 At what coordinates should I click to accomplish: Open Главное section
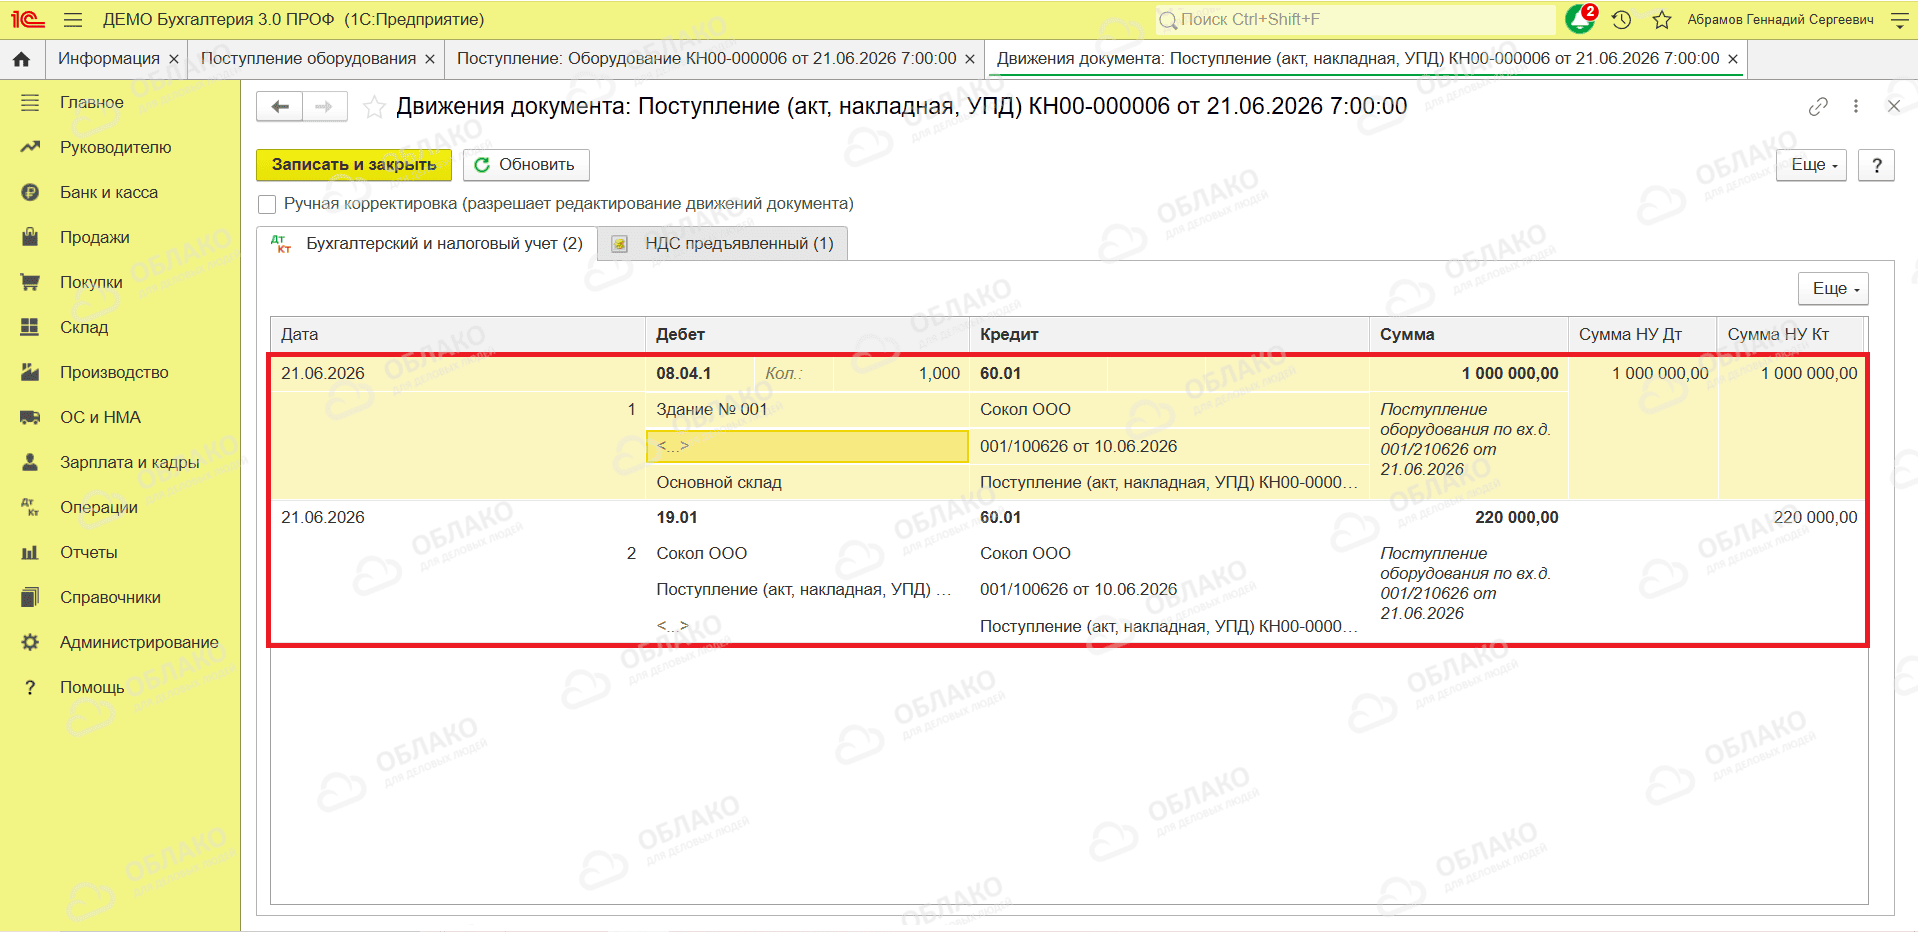click(92, 102)
